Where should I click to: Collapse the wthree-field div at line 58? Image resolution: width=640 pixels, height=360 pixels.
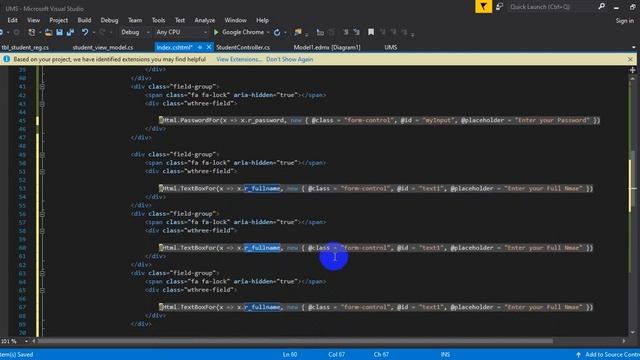pos(42,231)
